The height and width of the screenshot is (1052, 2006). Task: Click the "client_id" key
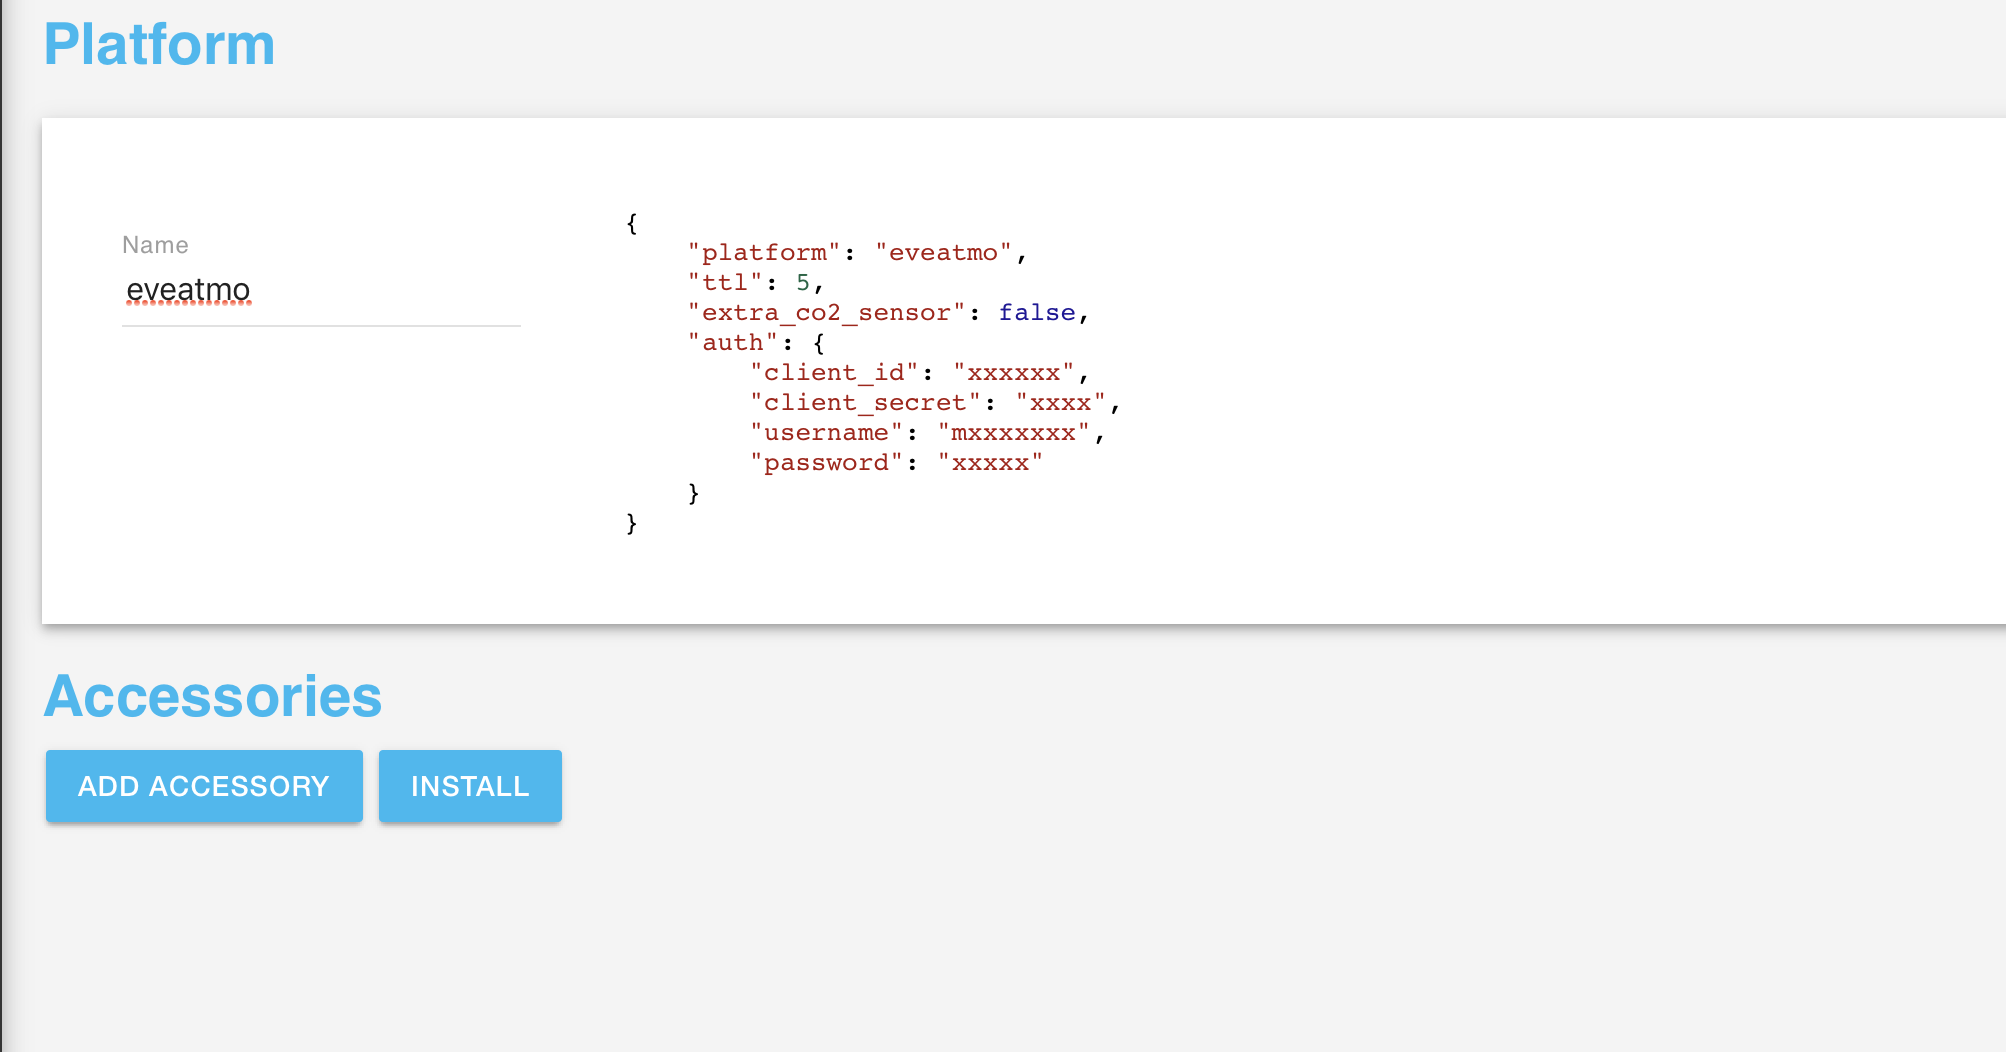point(834,373)
